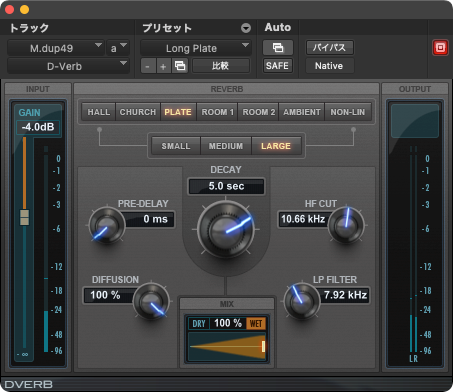This screenshot has width=453, height=392.
Task: Click the 比較 compare button
Action: 221,66
